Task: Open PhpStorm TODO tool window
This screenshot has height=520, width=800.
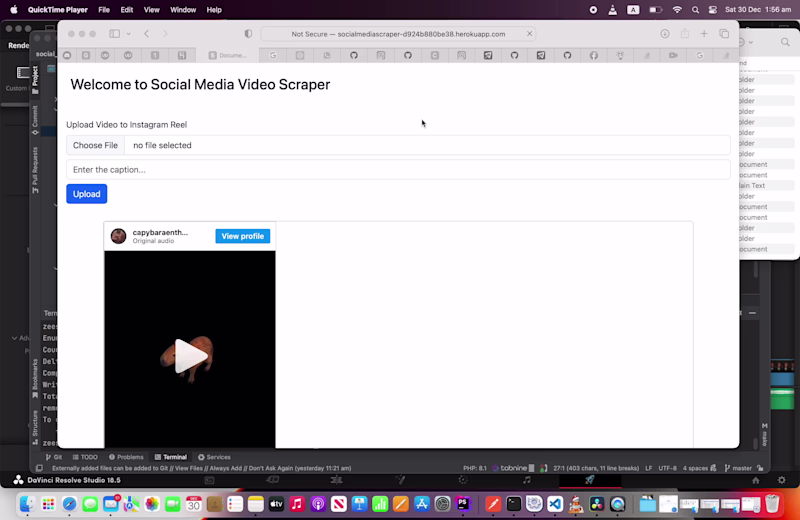Action: tap(85, 457)
